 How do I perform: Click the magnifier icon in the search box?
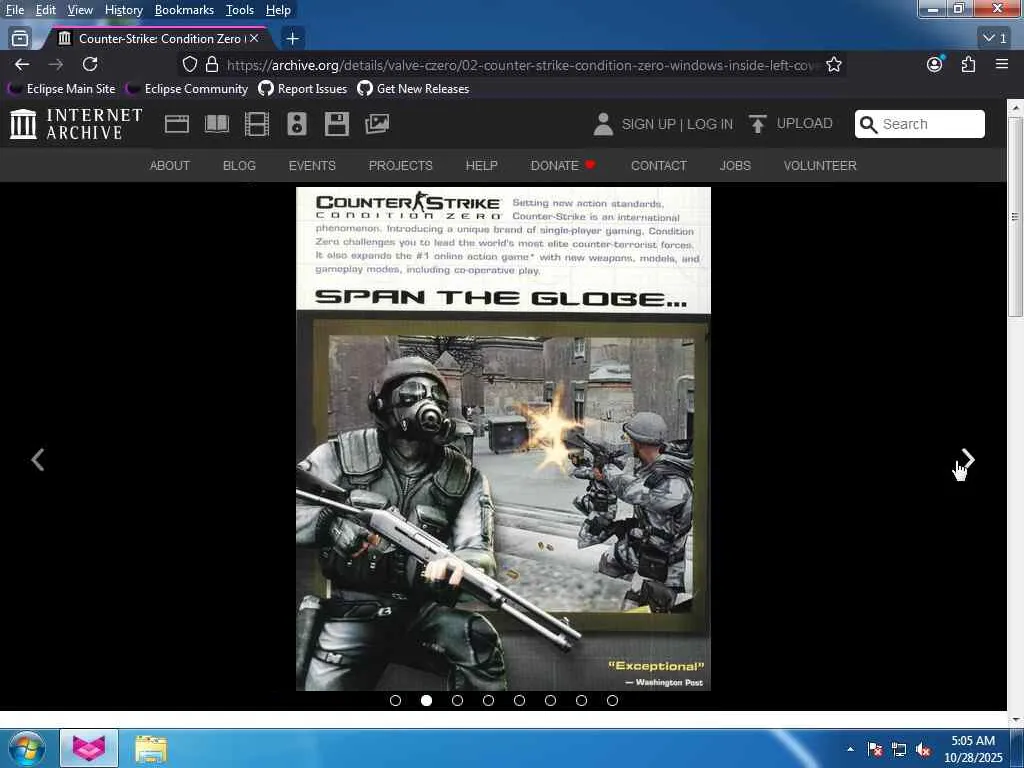[x=868, y=124]
